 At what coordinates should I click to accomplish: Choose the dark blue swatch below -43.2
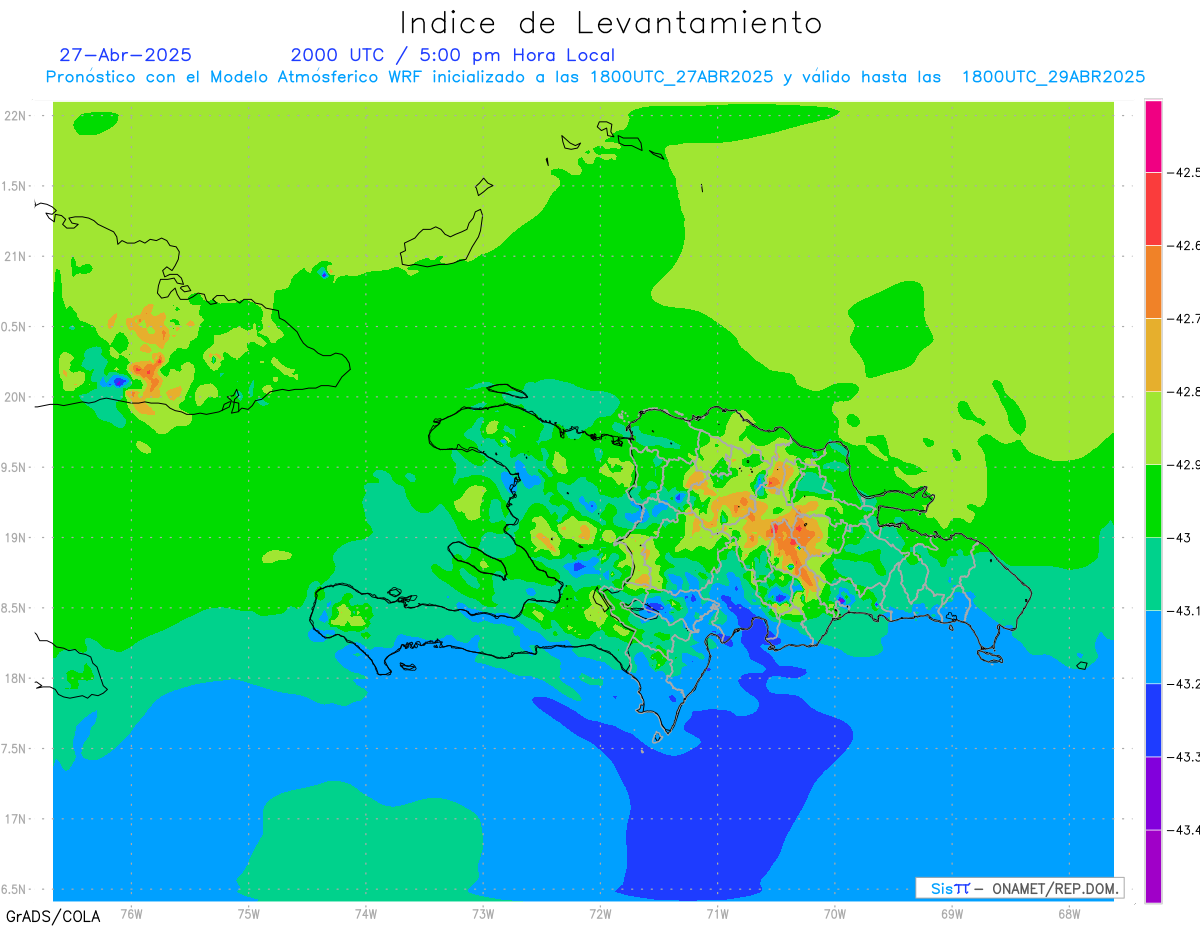[1153, 720]
